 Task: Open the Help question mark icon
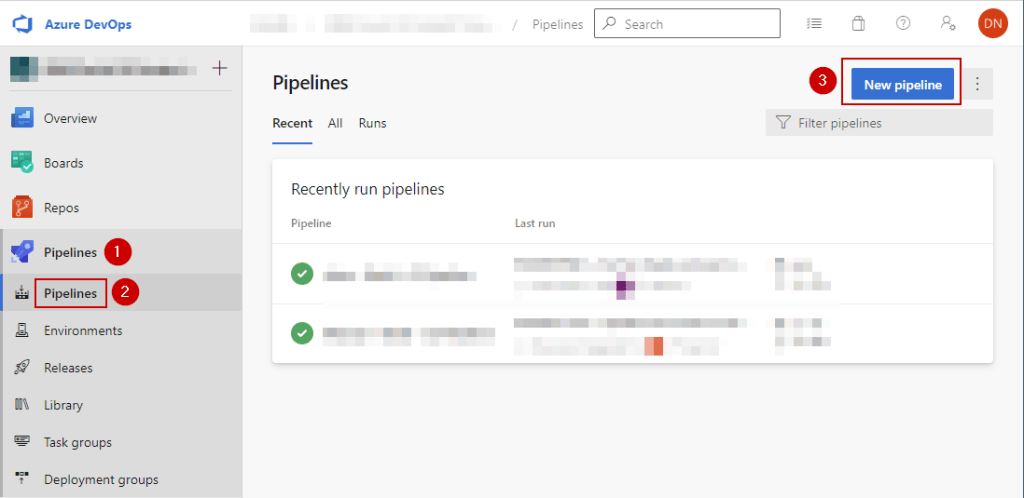(903, 23)
